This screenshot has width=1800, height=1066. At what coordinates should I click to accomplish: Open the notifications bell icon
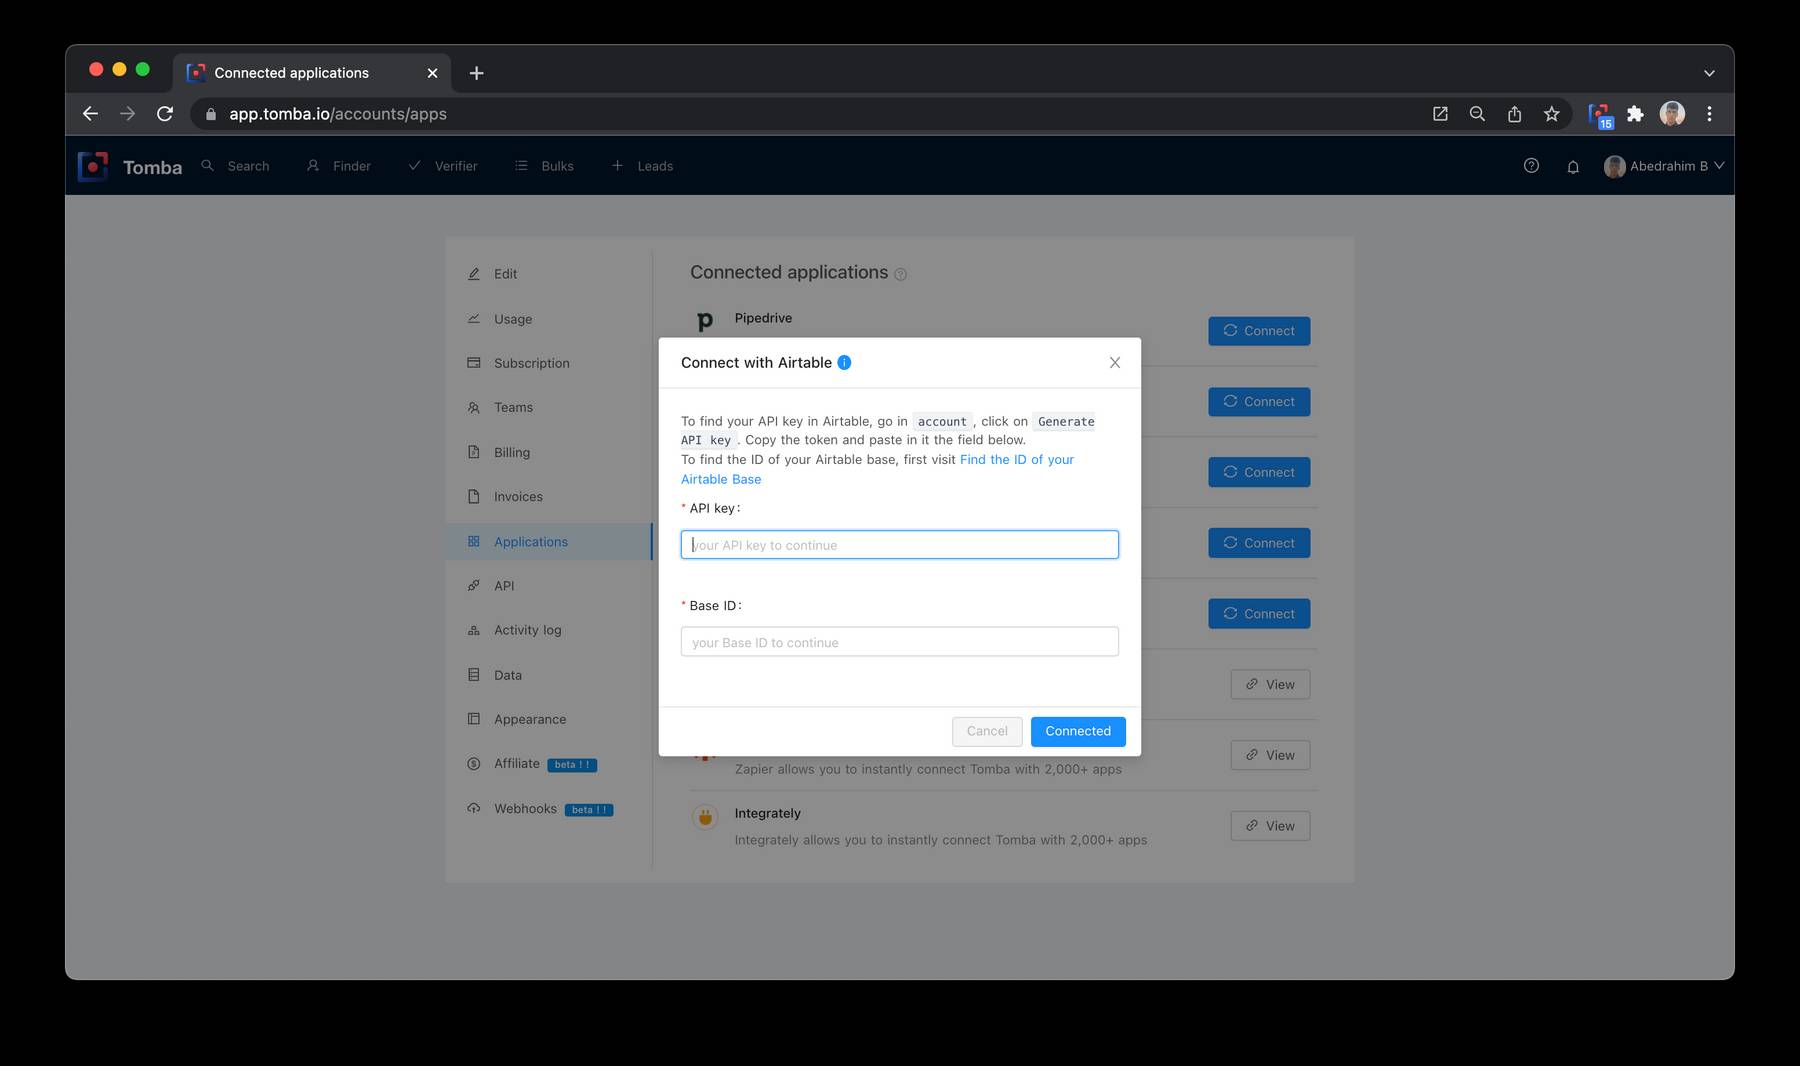(1573, 167)
